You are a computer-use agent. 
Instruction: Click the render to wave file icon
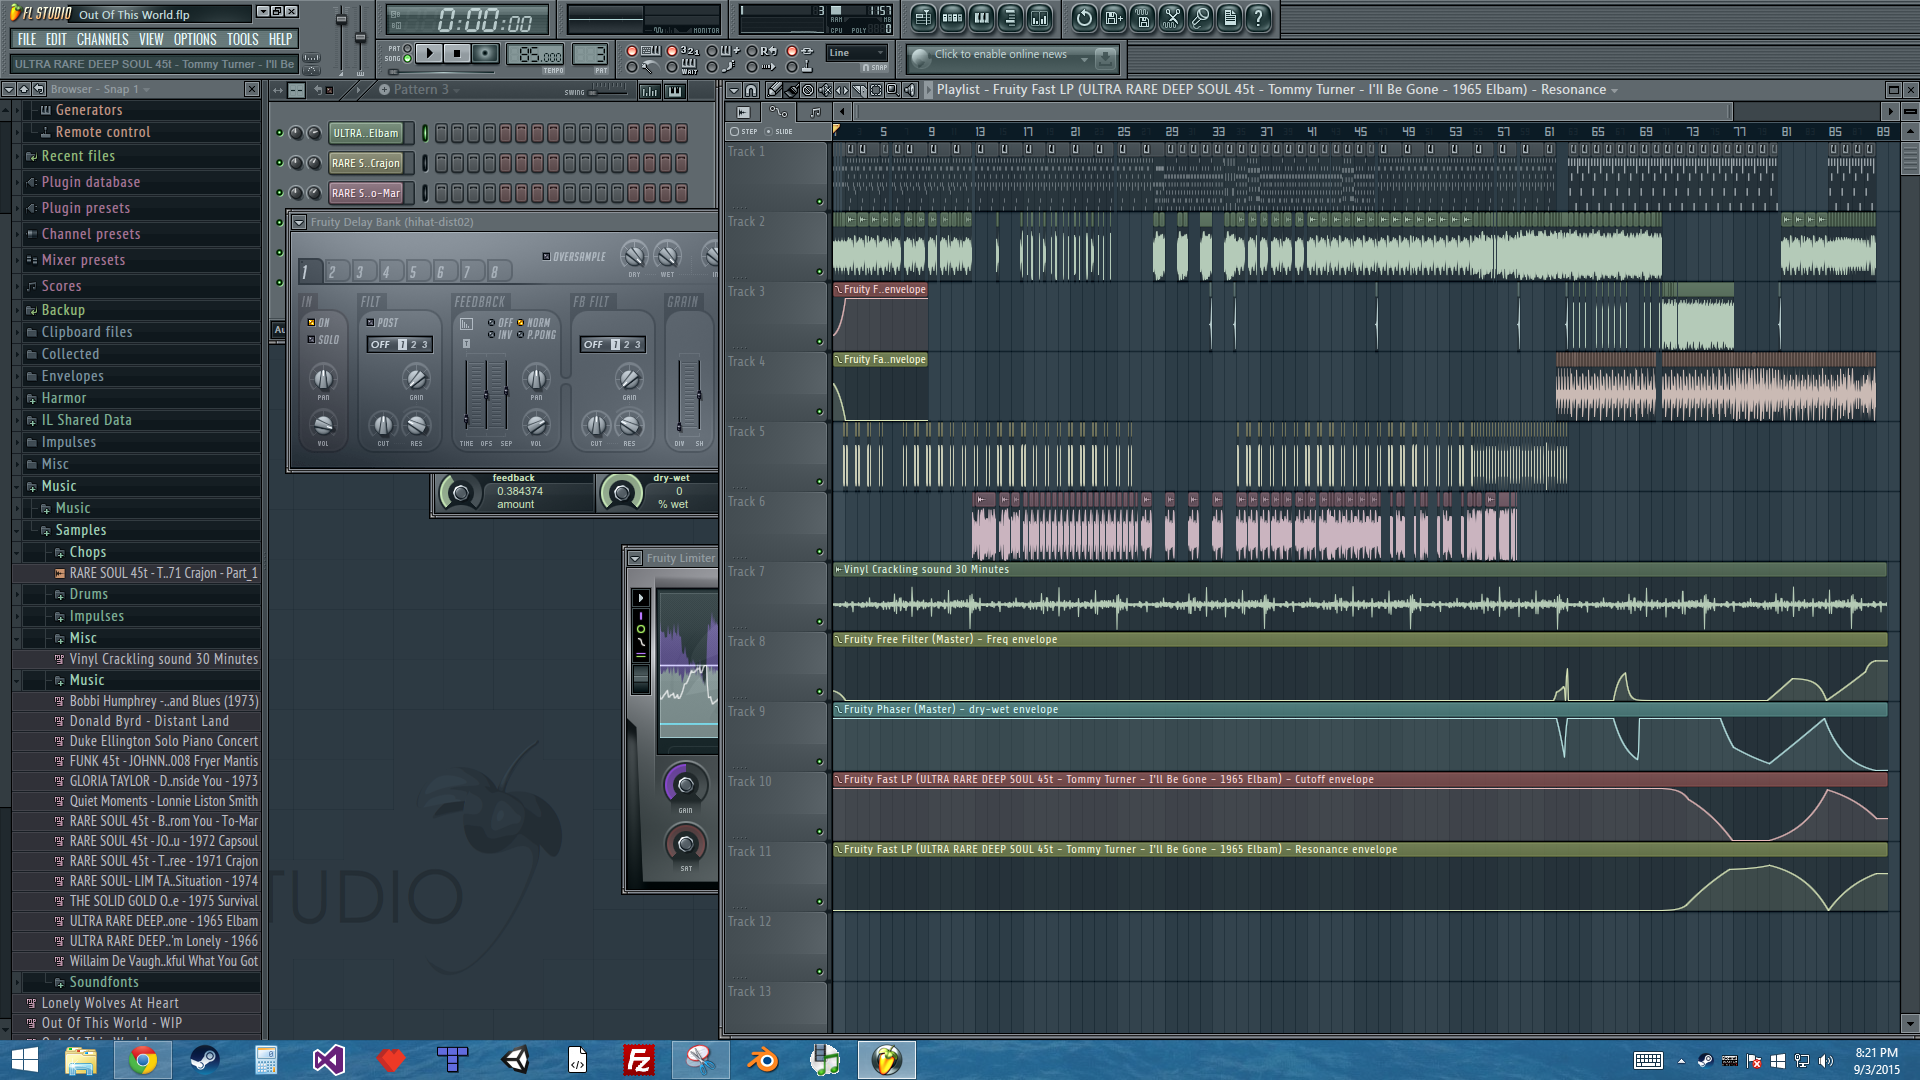point(1142,18)
